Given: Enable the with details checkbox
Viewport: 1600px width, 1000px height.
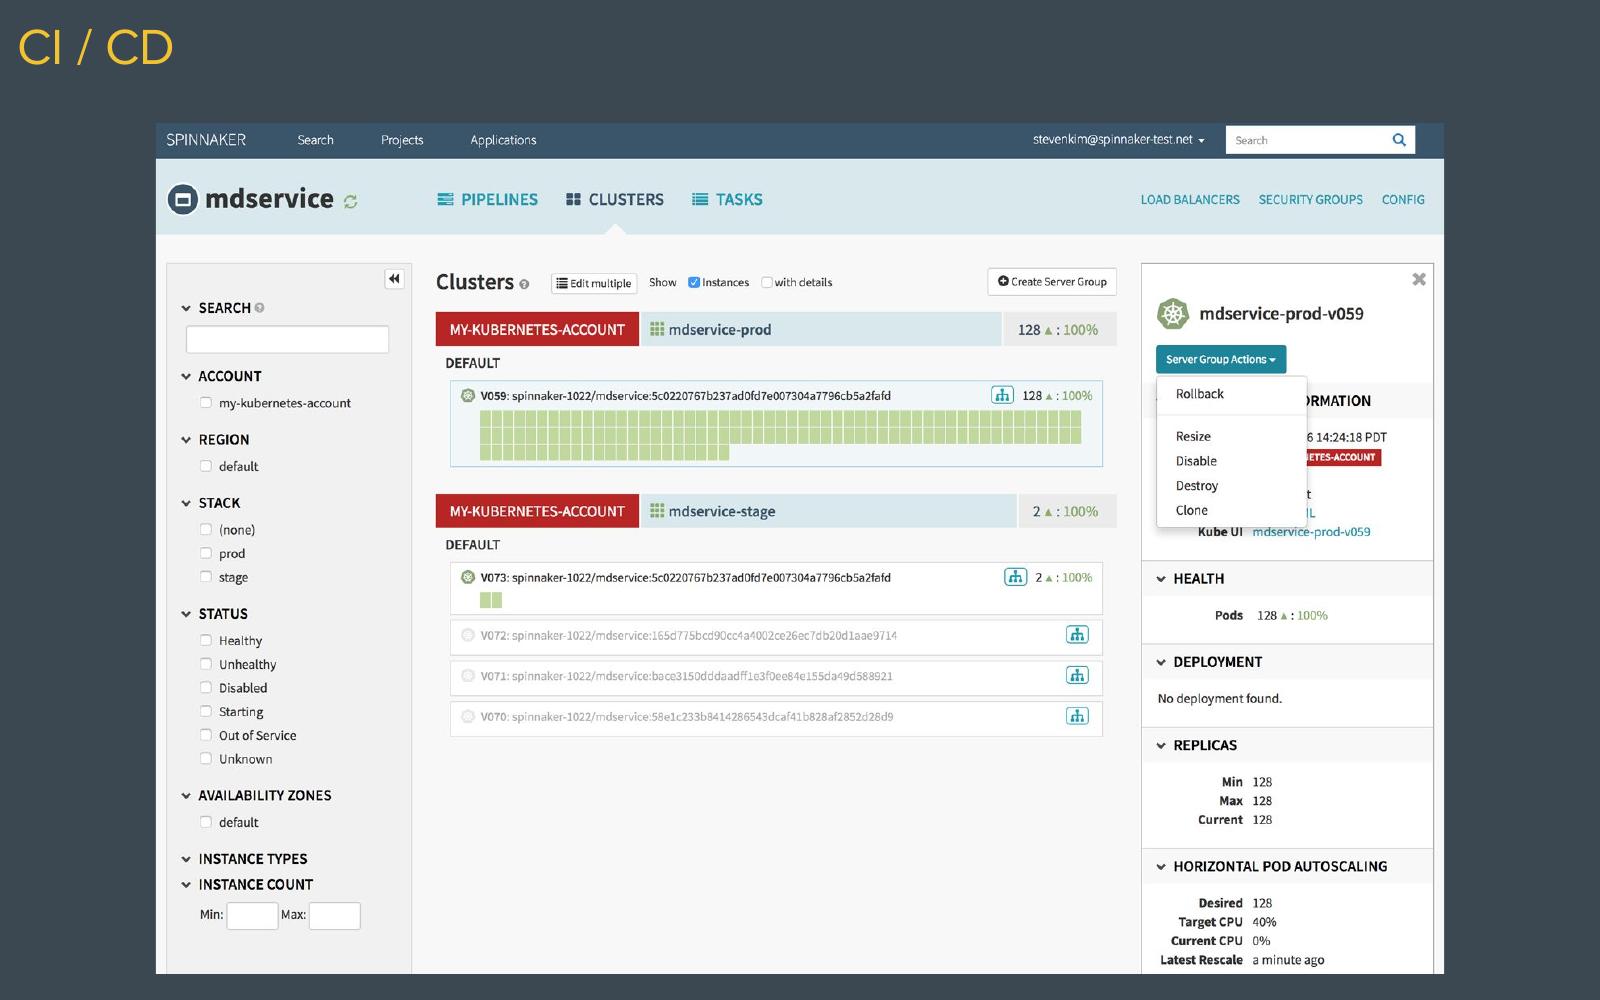Looking at the screenshot, I should tap(767, 282).
